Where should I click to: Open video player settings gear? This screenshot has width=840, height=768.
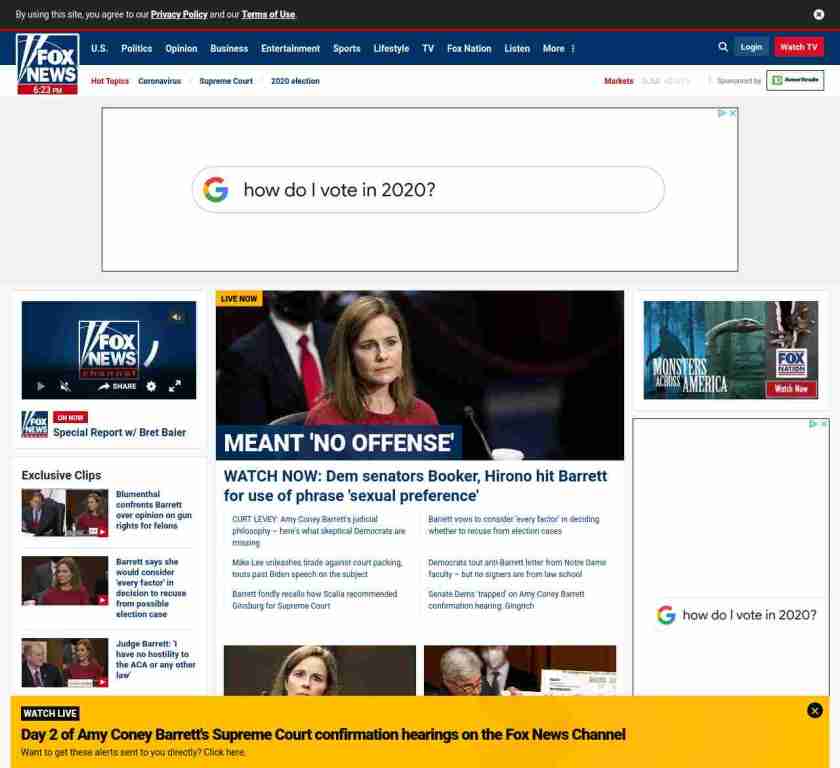[151, 386]
